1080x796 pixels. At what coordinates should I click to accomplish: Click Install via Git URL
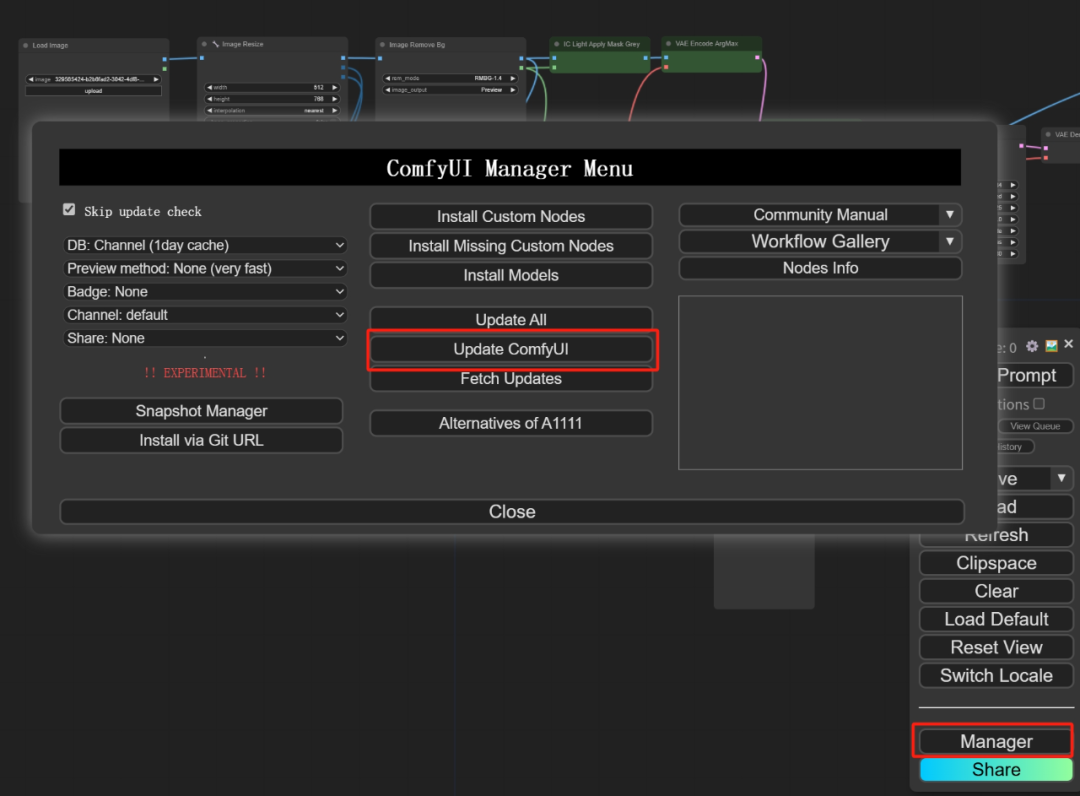(x=201, y=441)
